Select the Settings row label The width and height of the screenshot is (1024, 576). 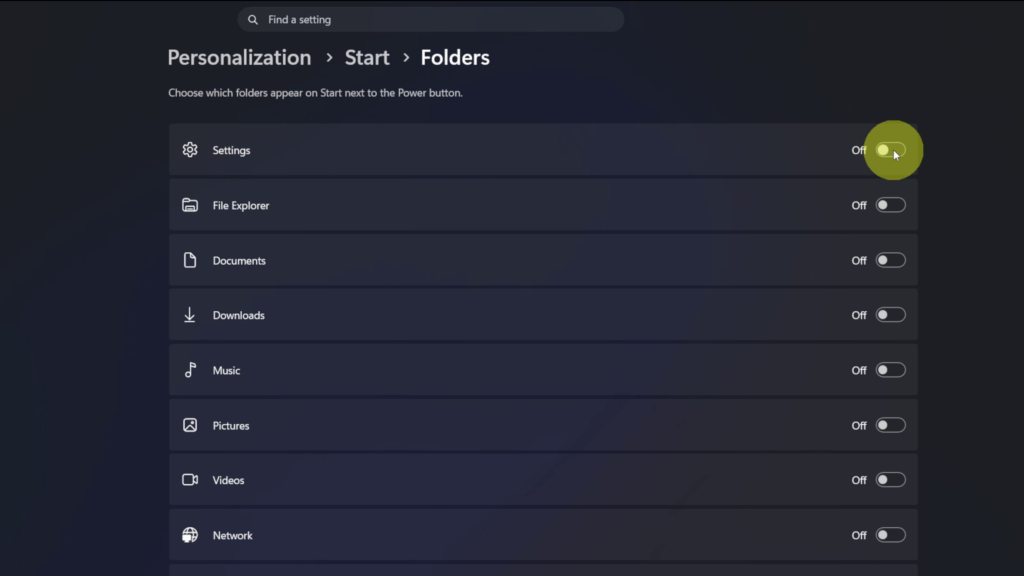pos(231,150)
